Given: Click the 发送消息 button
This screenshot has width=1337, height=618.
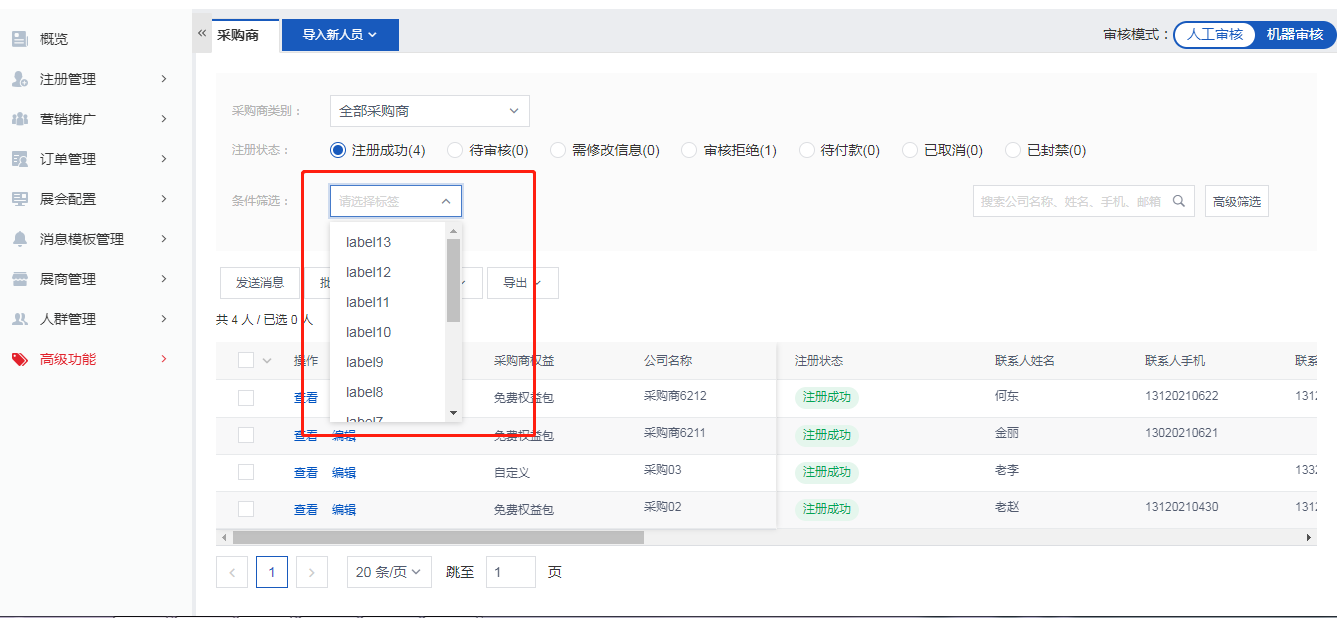Looking at the screenshot, I should click(x=260, y=283).
